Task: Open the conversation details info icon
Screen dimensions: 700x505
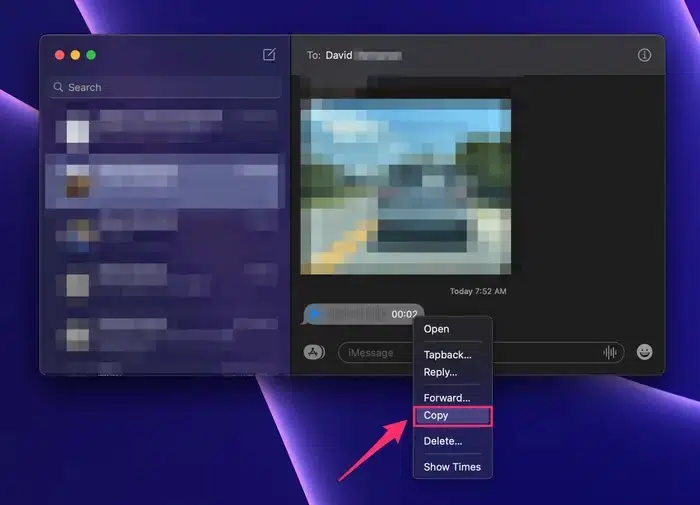Action: point(644,55)
